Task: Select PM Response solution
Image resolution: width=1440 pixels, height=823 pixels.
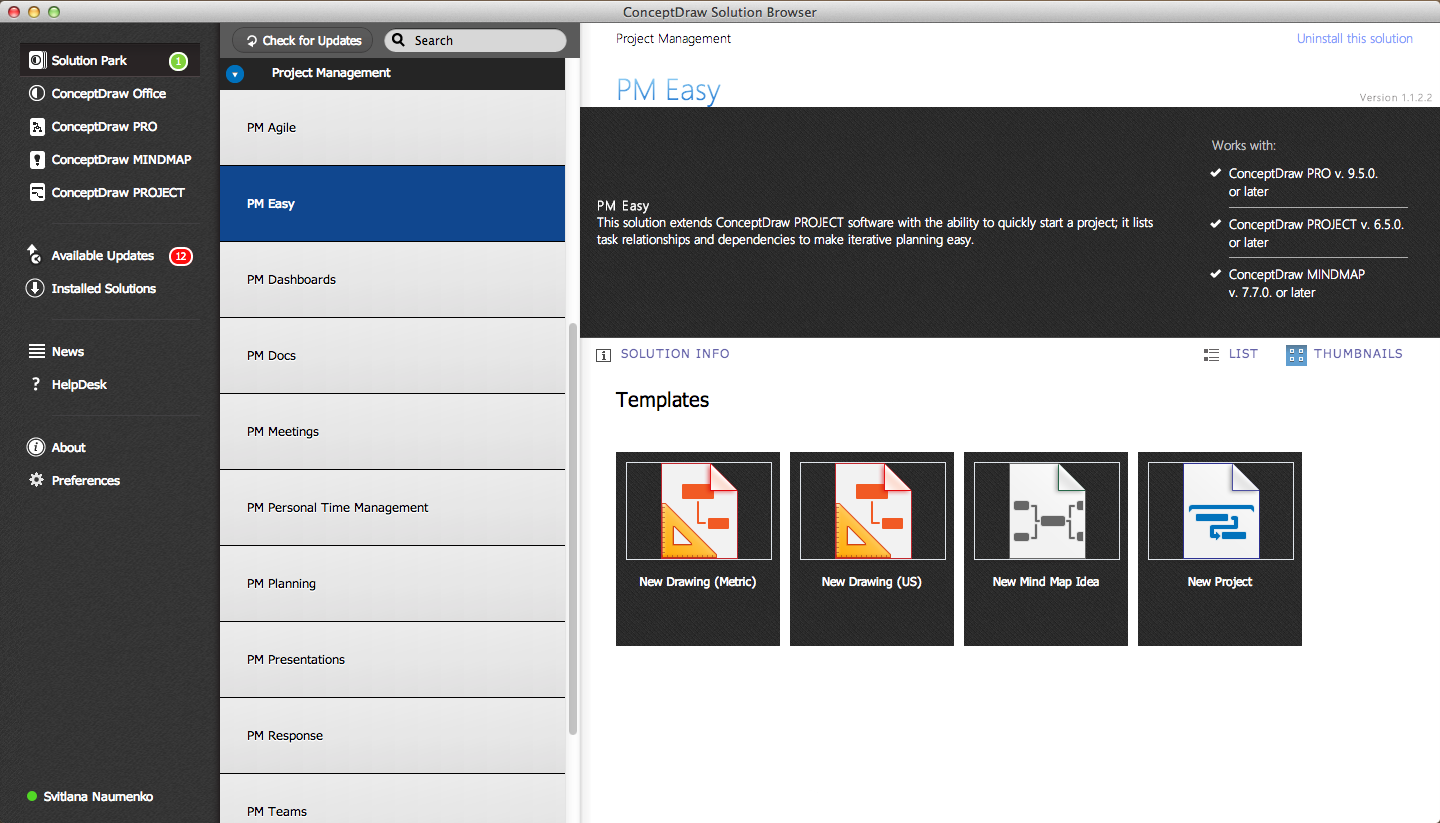Action: [392, 736]
